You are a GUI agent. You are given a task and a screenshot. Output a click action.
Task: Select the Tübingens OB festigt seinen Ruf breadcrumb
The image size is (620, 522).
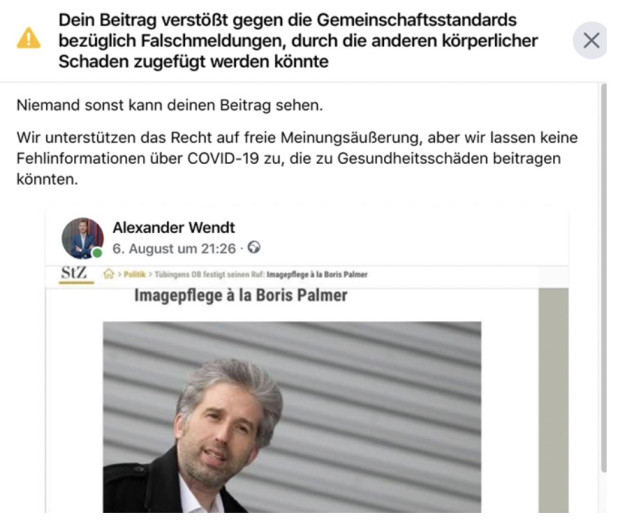210,274
